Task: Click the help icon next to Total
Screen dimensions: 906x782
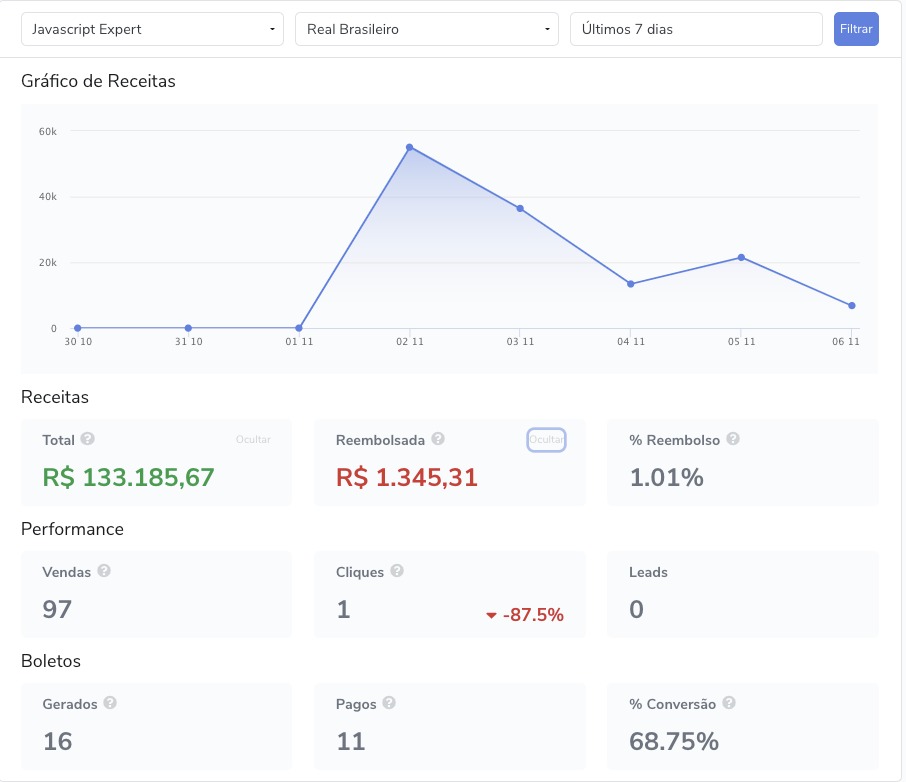Action: tap(87, 439)
